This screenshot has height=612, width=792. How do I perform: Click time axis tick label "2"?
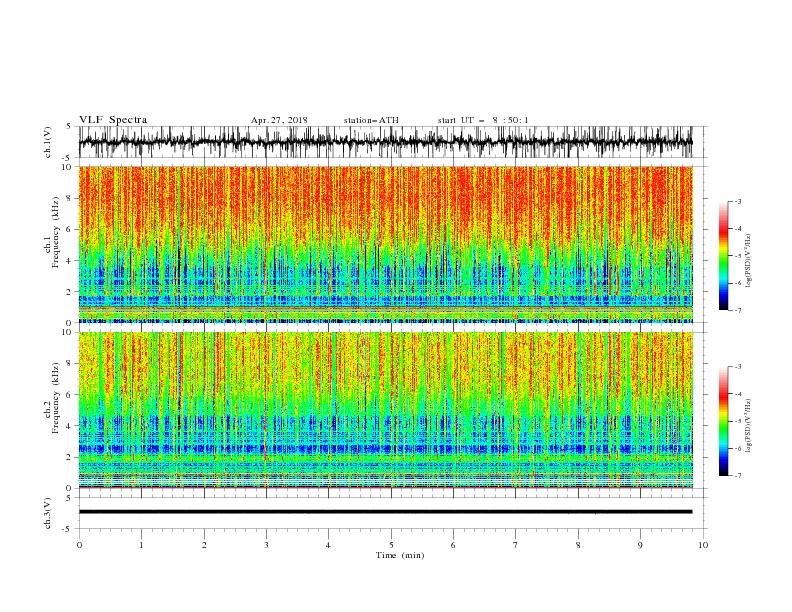pos(204,545)
